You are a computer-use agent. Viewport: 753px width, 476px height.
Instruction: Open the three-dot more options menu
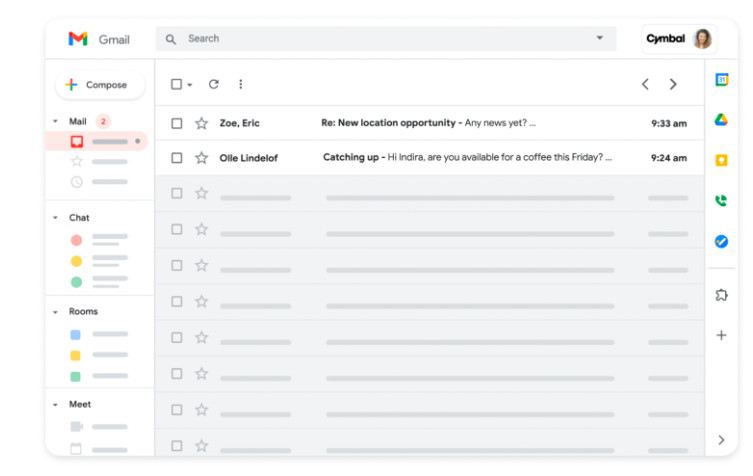[241, 85]
